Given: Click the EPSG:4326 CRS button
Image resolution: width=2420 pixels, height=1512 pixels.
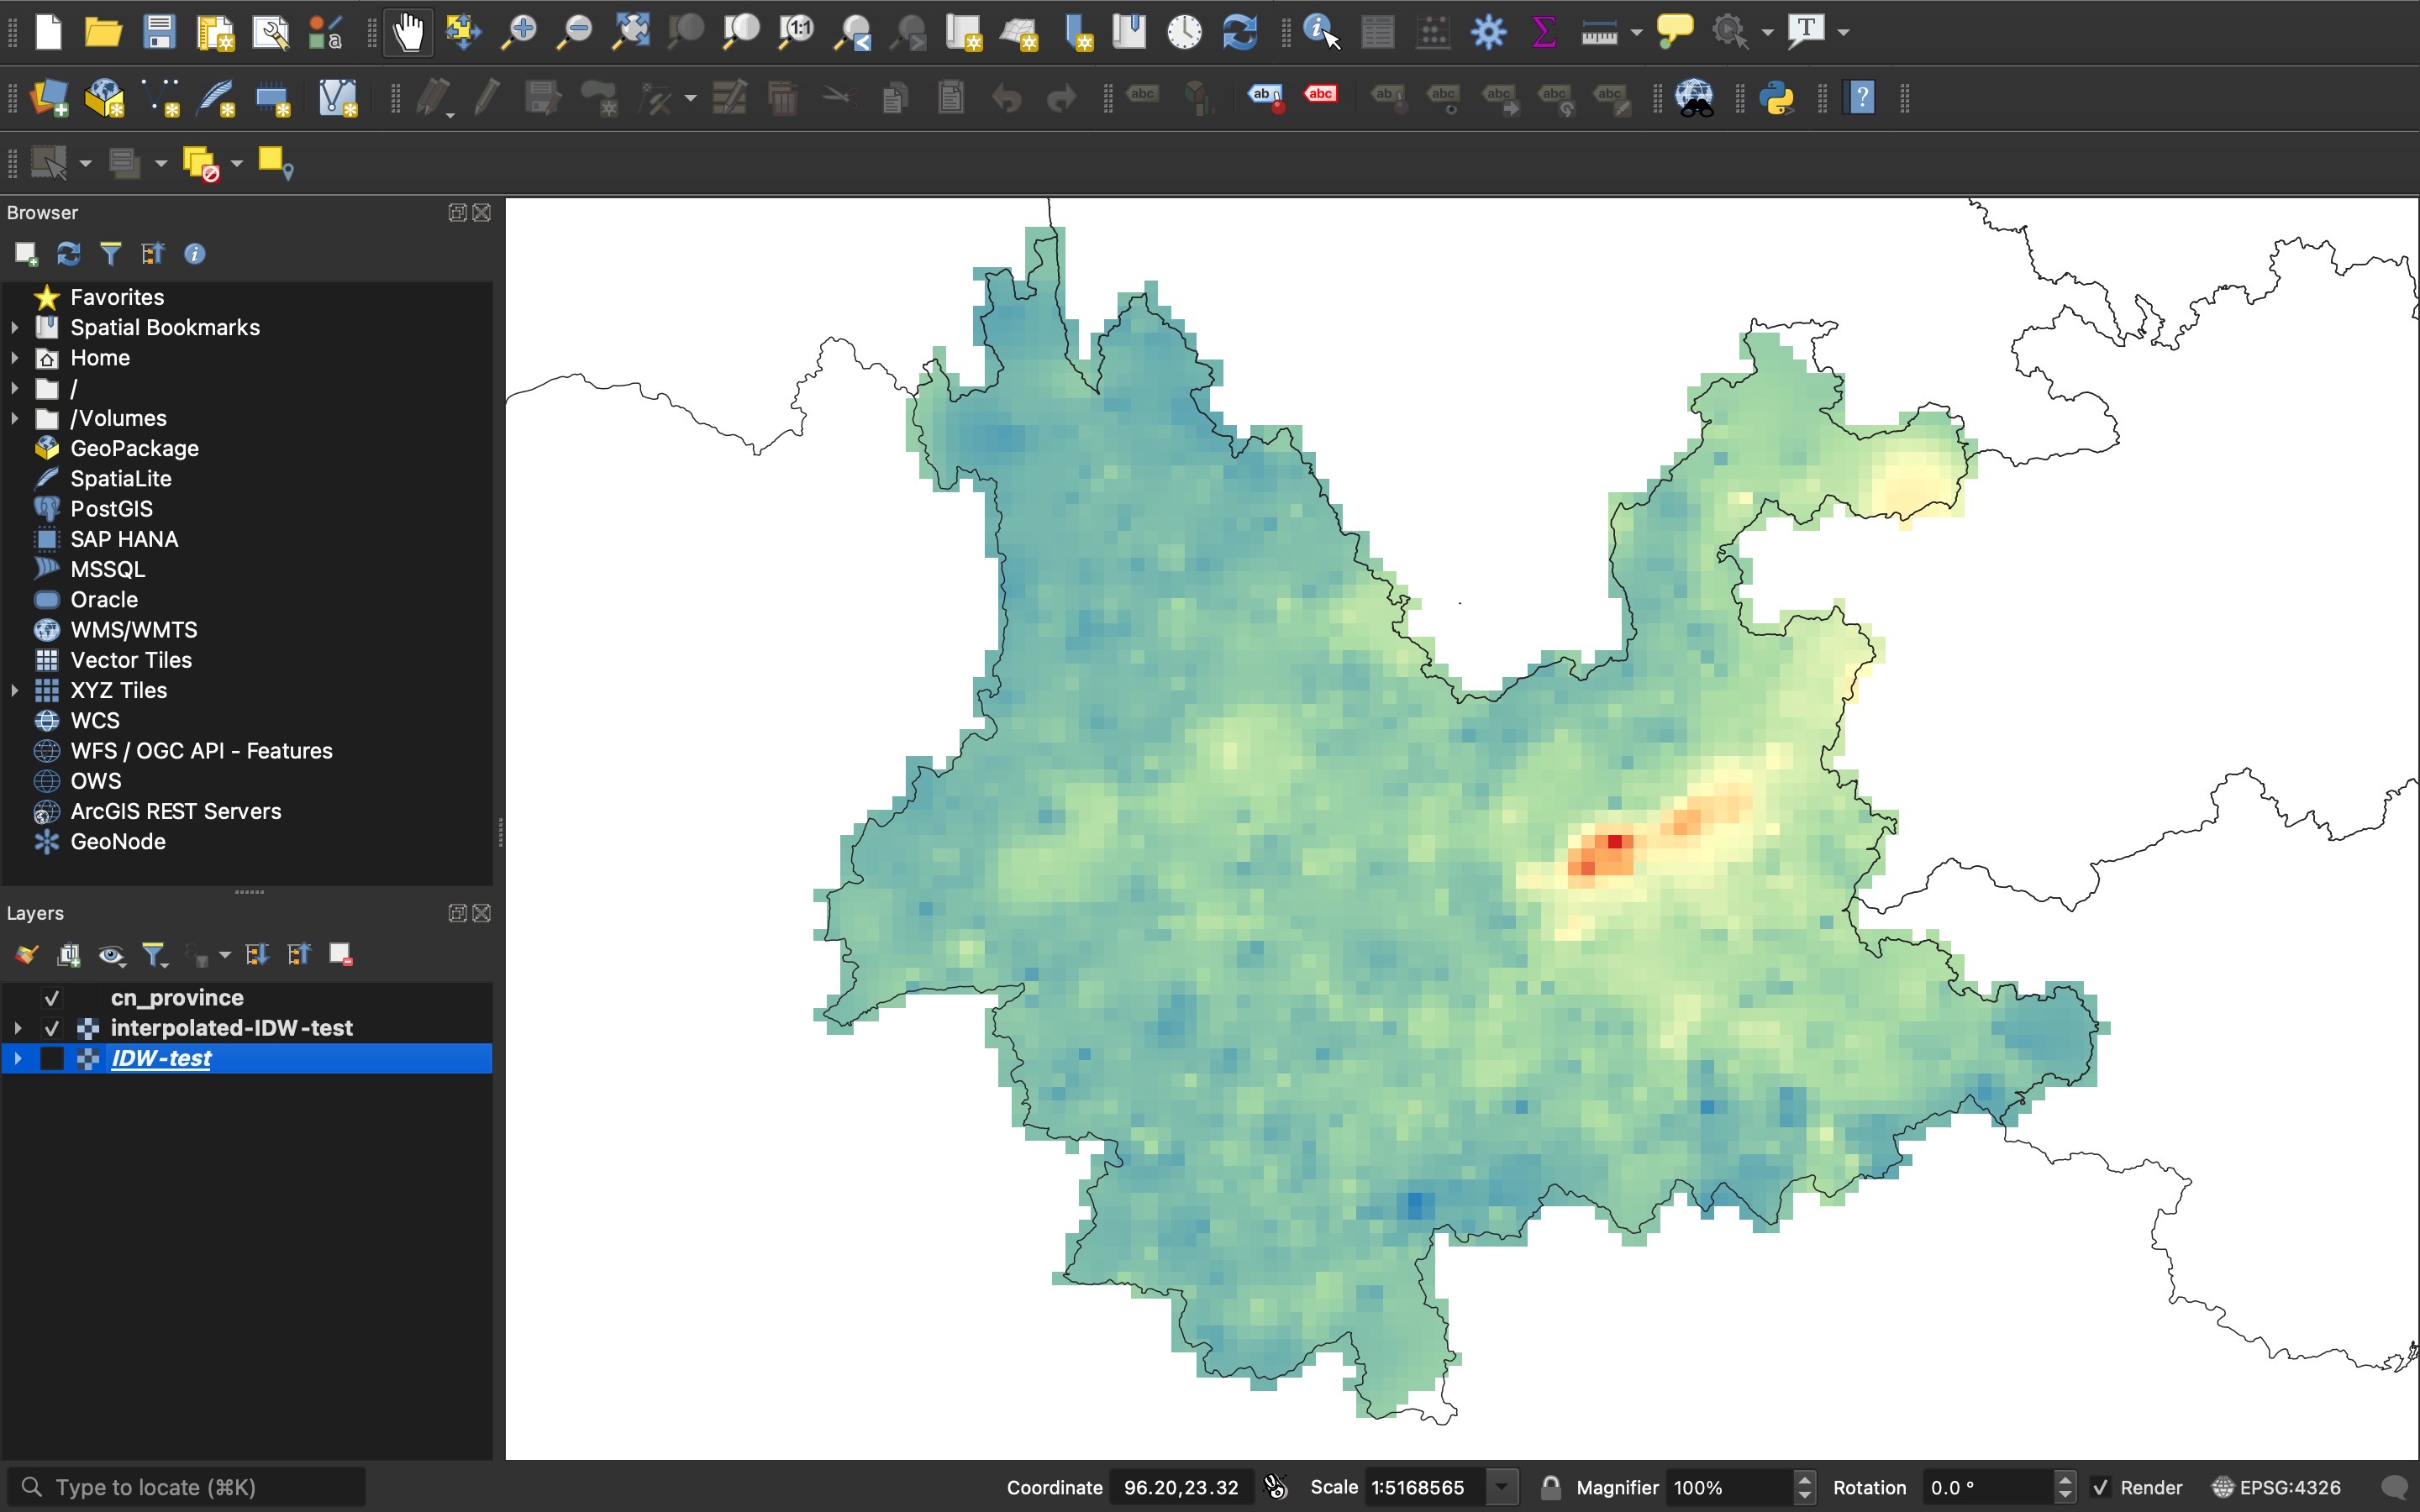Looking at the screenshot, I should pyautogui.click(x=2276, y=1487).
